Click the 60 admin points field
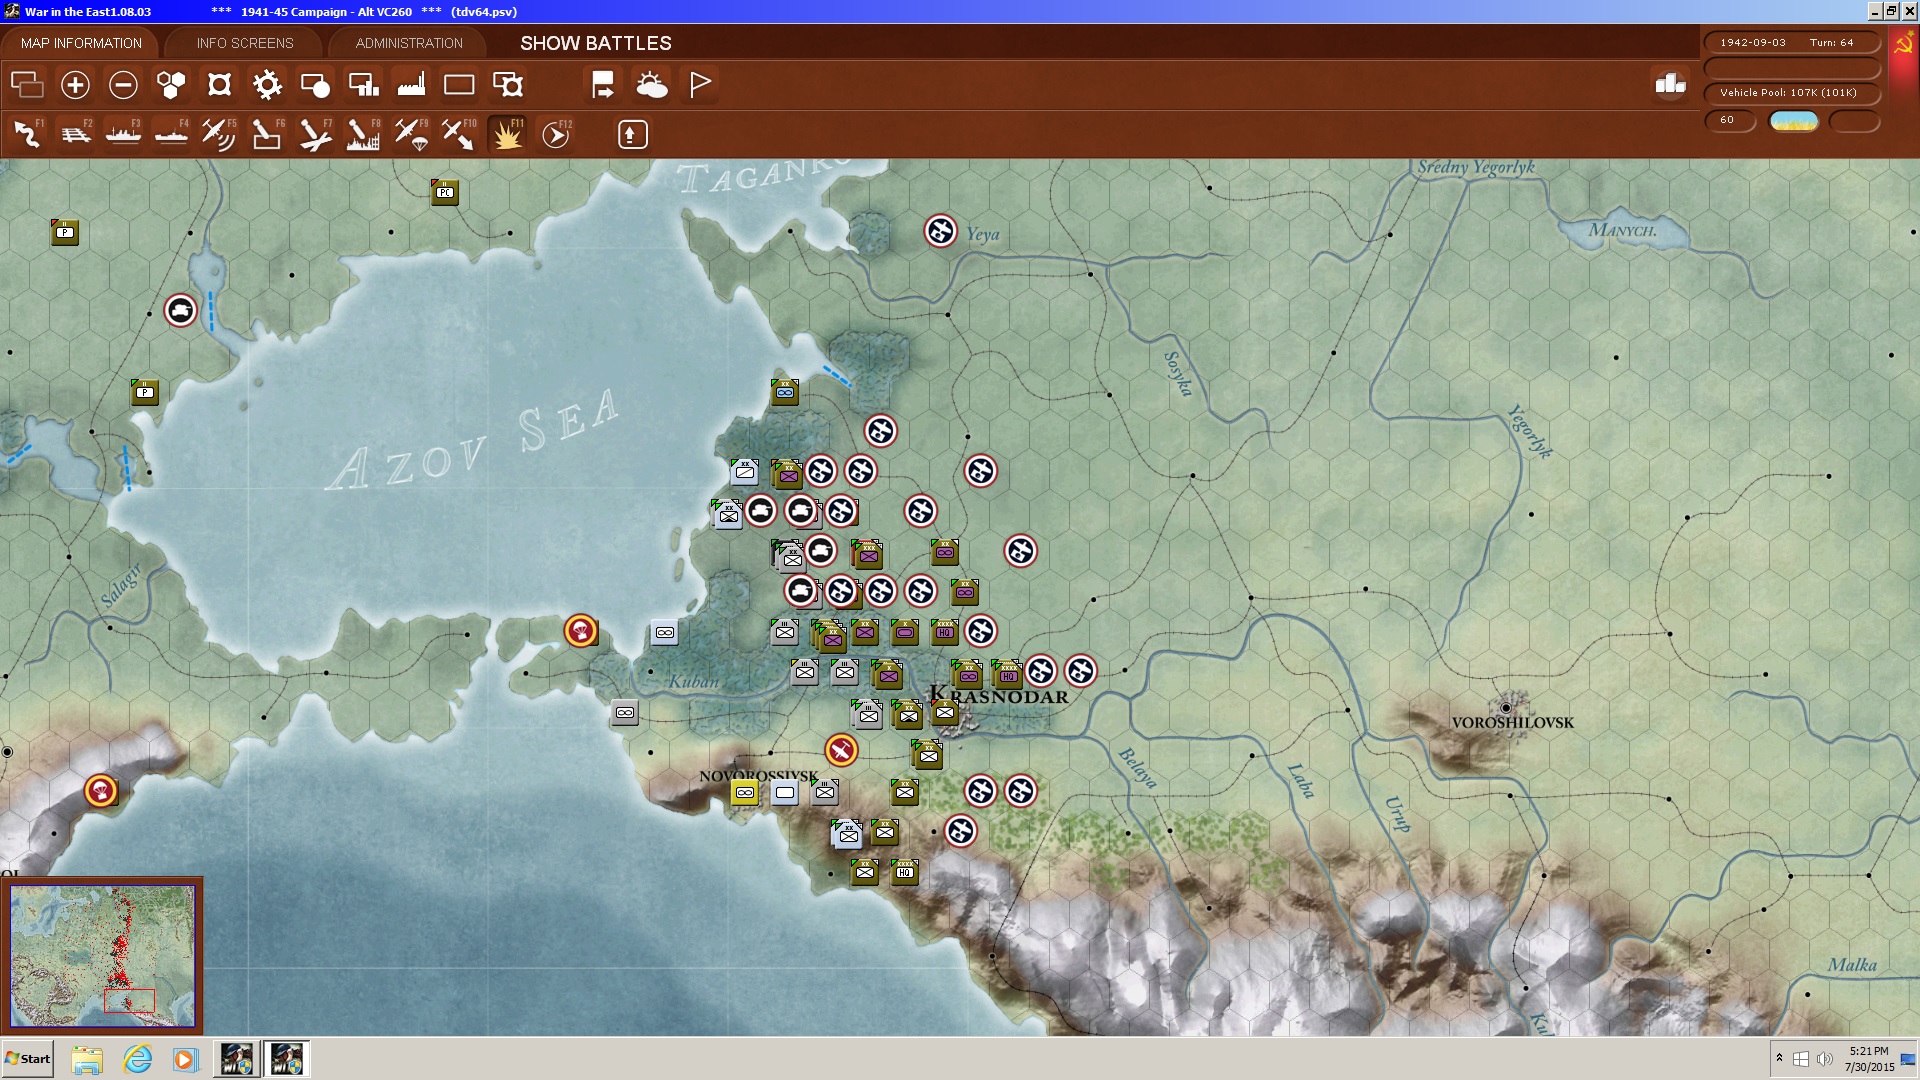 (x=1730, y=120)
